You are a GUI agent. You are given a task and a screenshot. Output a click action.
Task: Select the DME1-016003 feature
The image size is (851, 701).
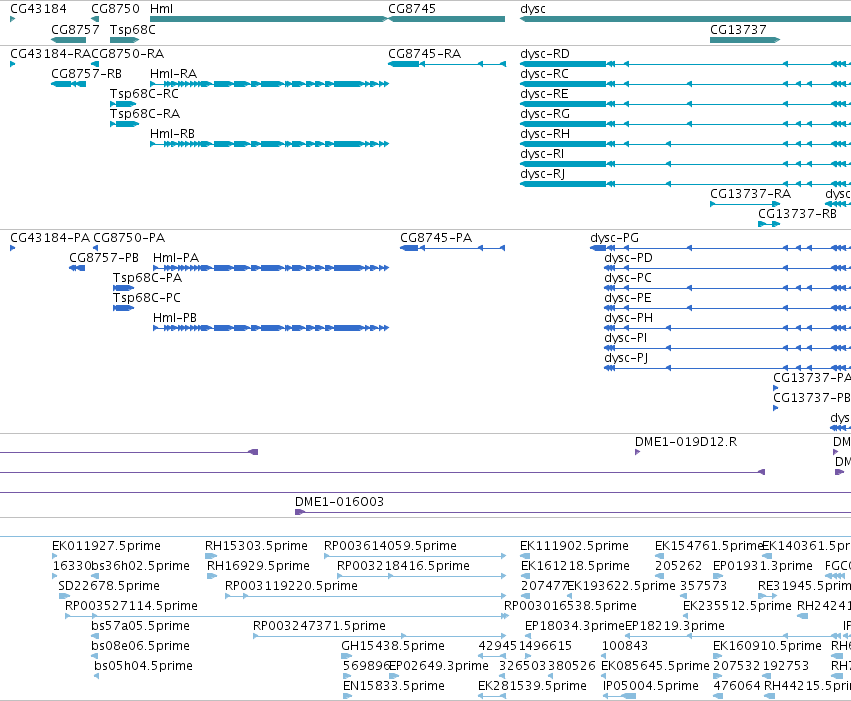coord(573,512)
